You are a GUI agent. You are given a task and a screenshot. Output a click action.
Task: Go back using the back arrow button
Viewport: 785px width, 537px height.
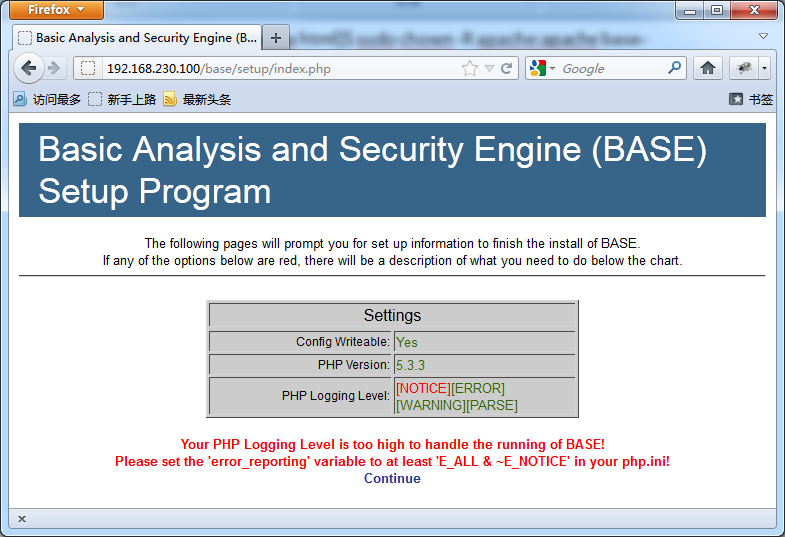pos(29,68)
